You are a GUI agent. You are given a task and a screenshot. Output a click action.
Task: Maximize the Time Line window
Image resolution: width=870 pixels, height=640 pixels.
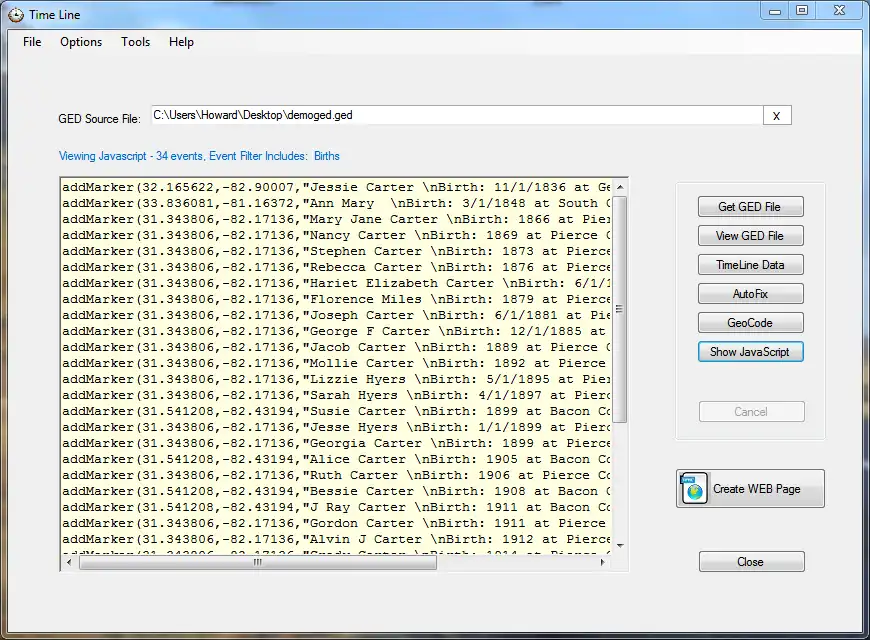(x=802, y=11)
